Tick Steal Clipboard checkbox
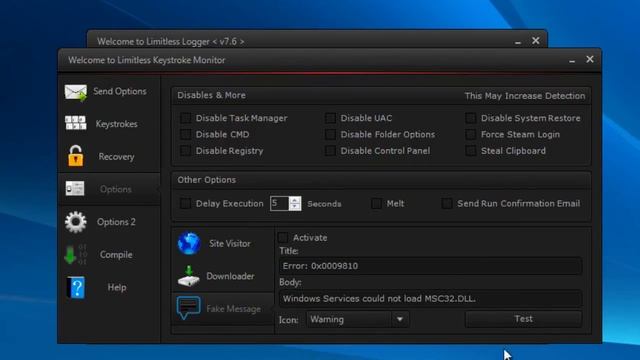Screen dimensions: 640x360 471,151
